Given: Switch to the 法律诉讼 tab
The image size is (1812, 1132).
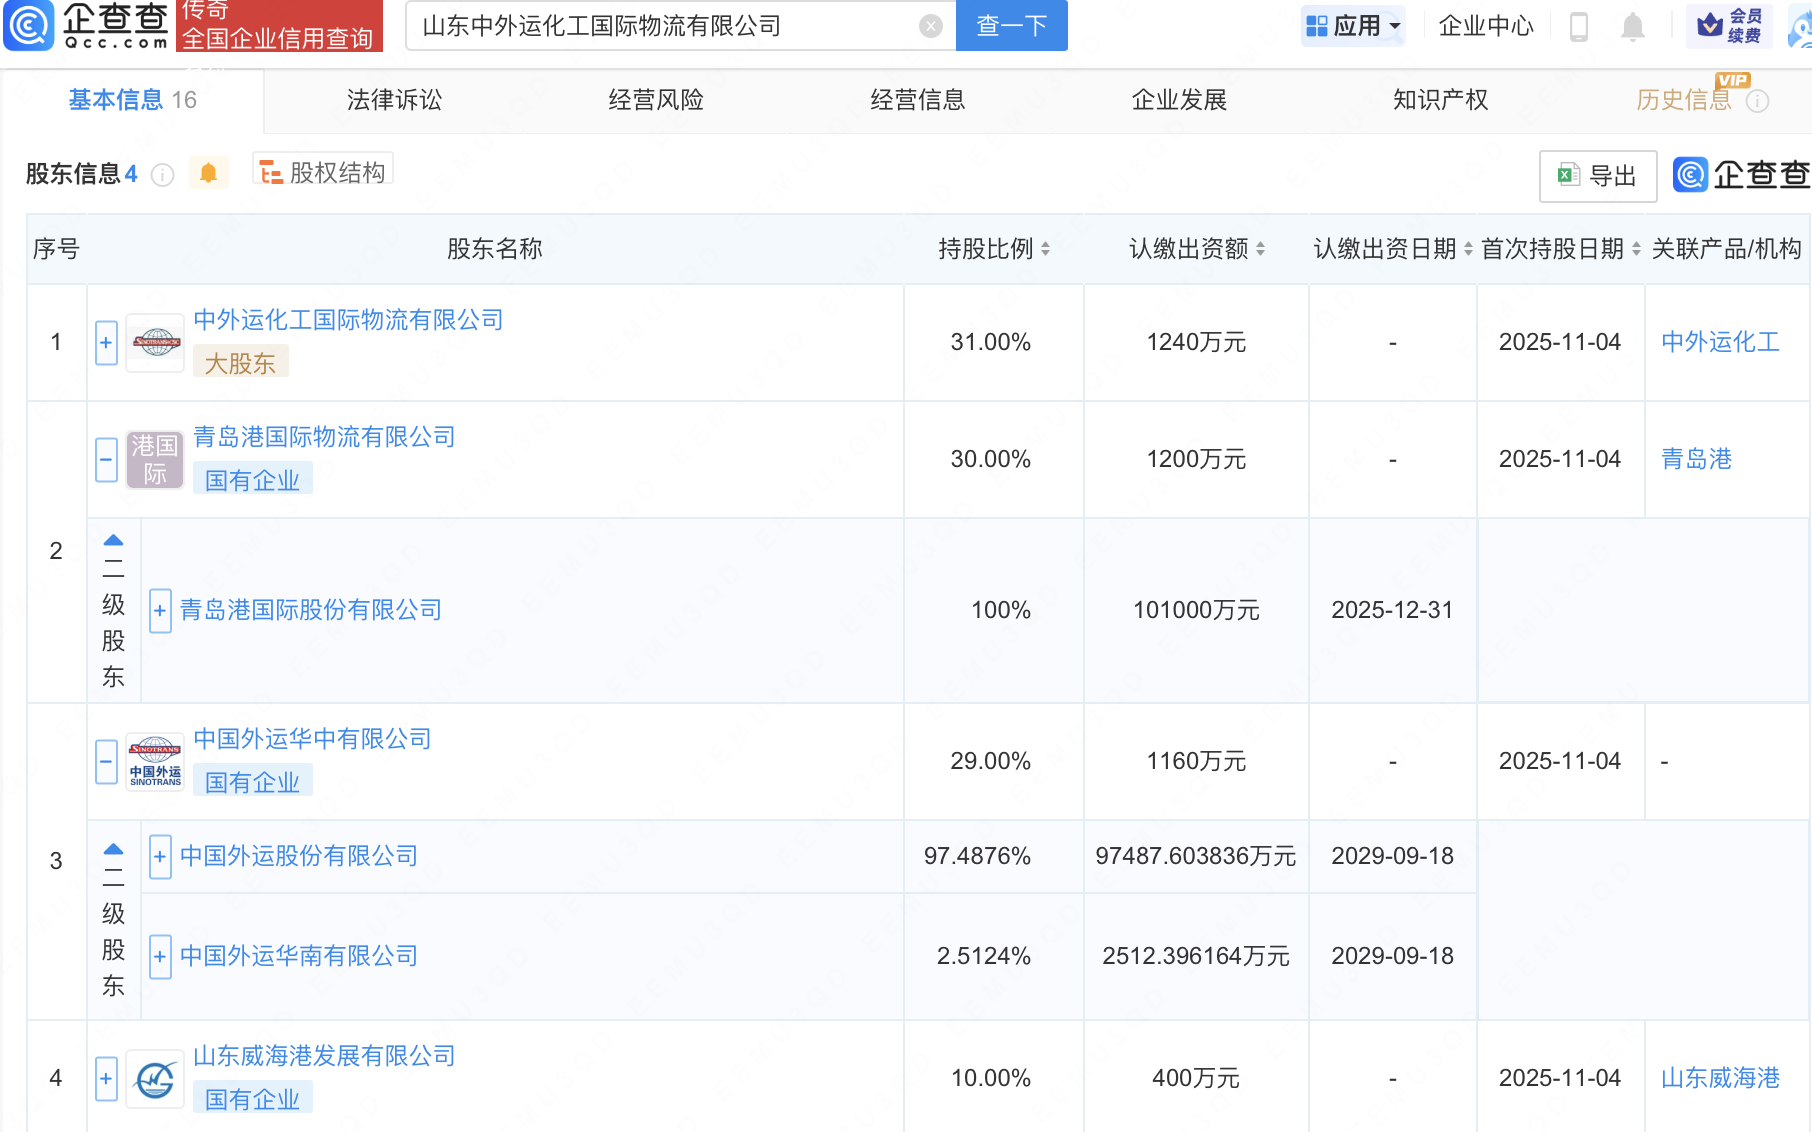Looking at the screenshot, I should point(394,100).
